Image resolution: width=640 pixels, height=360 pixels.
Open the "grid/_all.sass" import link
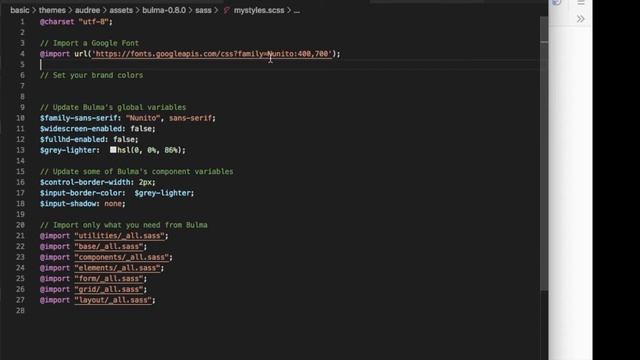(x=109, y=289)
